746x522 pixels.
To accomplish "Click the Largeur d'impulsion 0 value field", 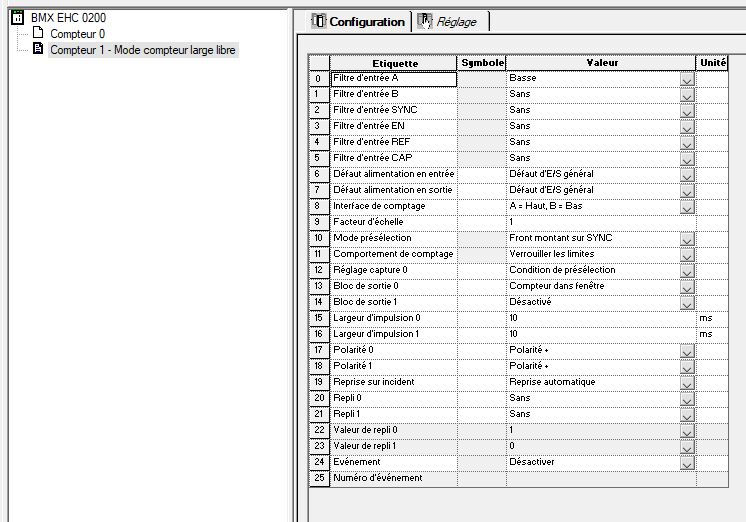I will click(x=600, y=318).
